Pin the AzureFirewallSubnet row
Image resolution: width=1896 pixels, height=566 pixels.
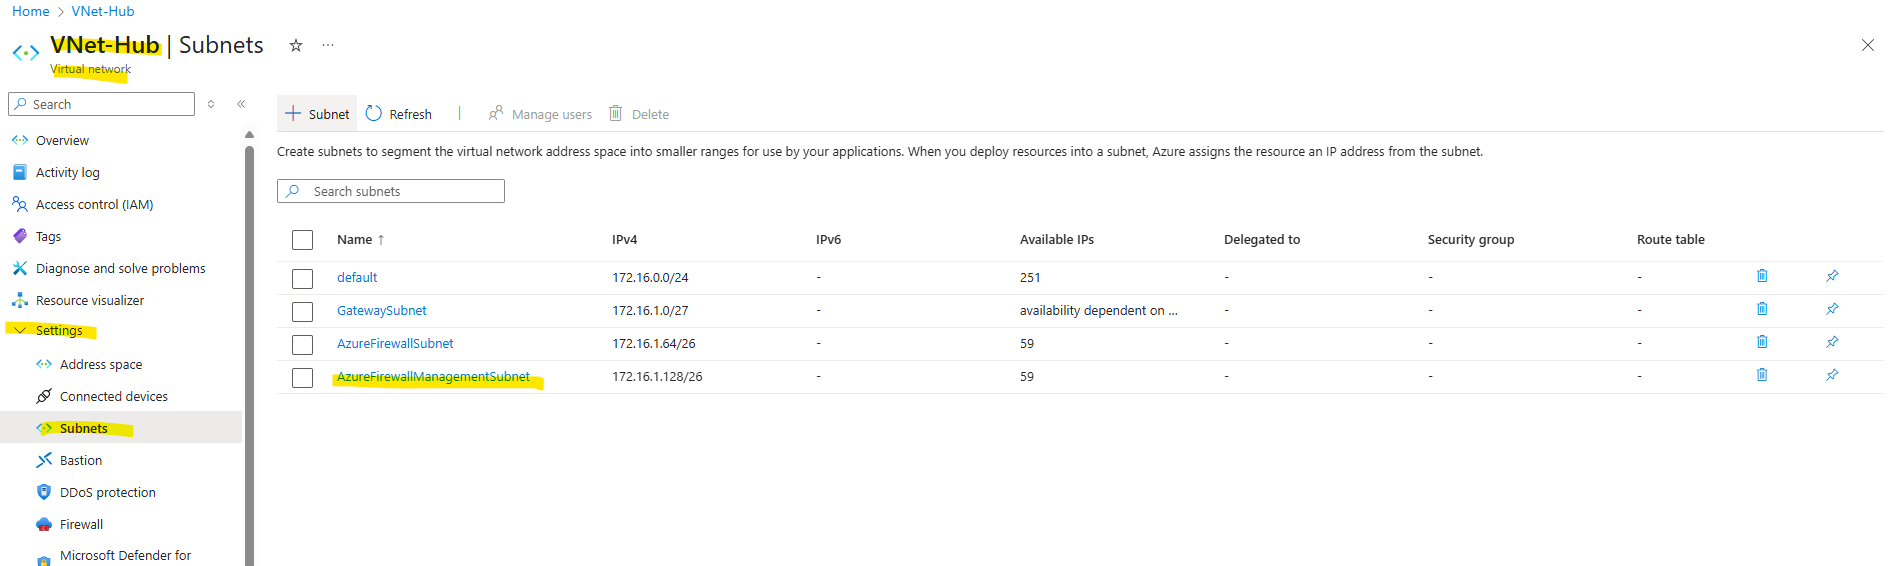point(1832,342)
